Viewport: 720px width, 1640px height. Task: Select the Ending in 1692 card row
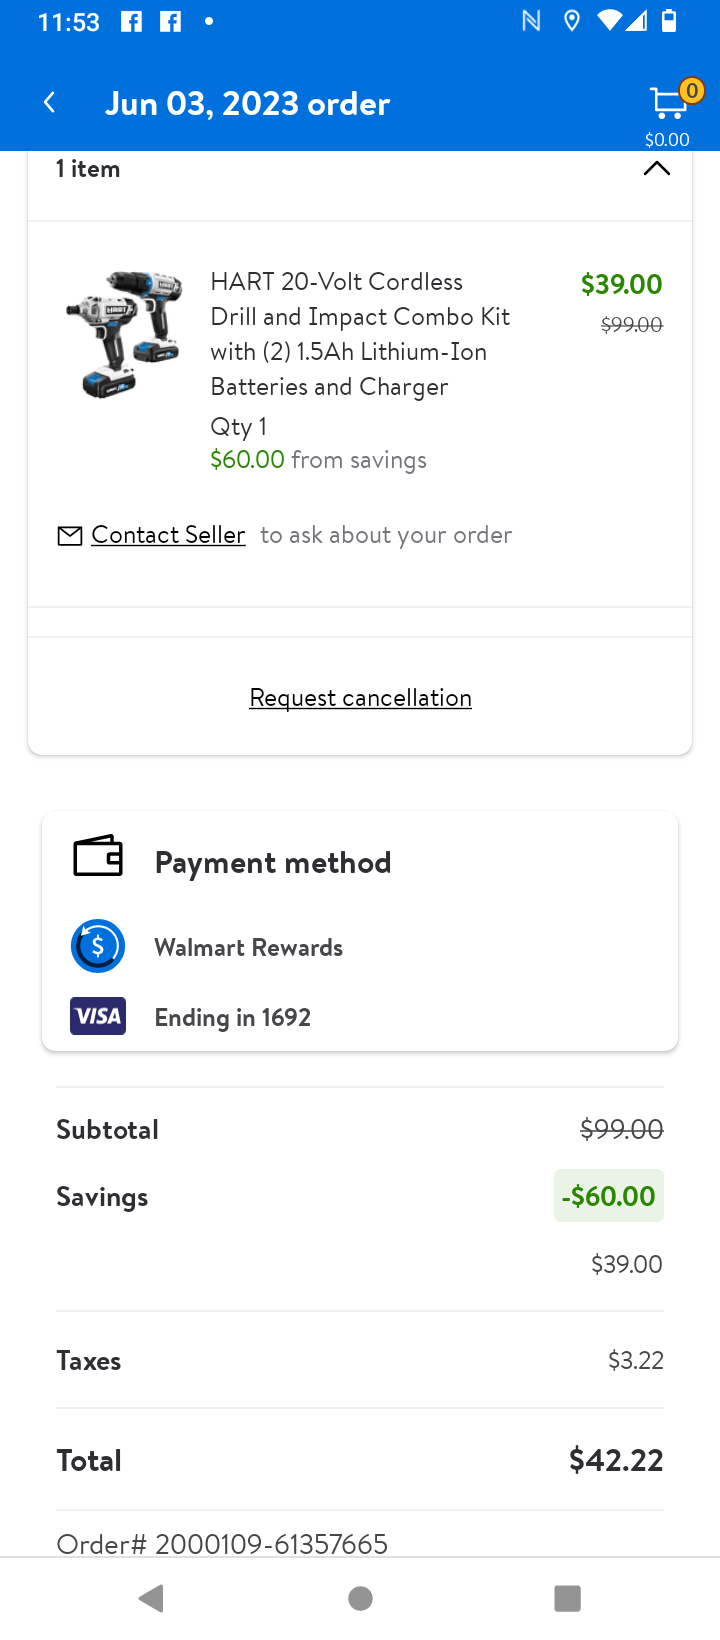tap(360, 1017)
